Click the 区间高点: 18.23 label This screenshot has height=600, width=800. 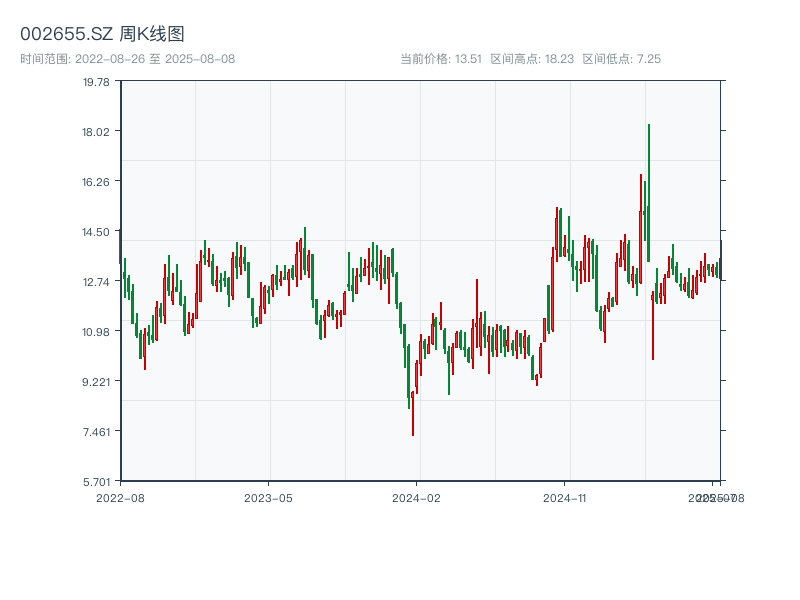tap(532, 59)
